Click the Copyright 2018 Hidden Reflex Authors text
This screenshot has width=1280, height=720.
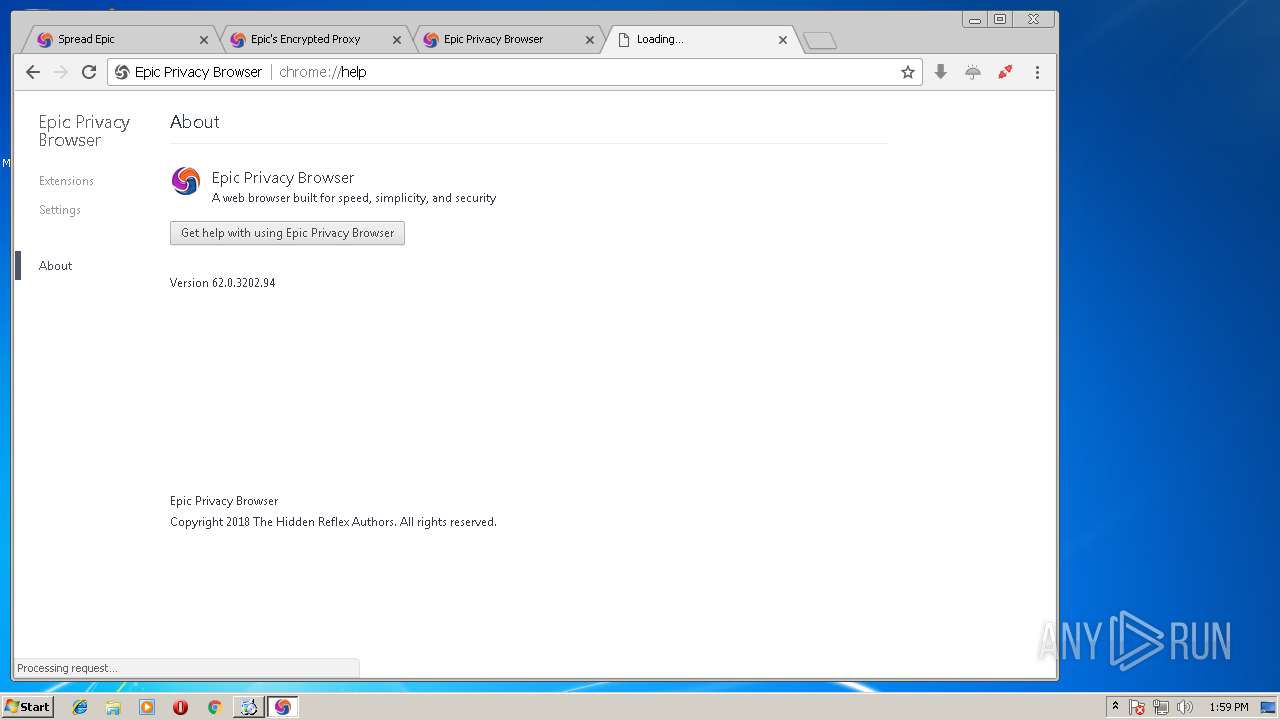[x=333, y=522]
